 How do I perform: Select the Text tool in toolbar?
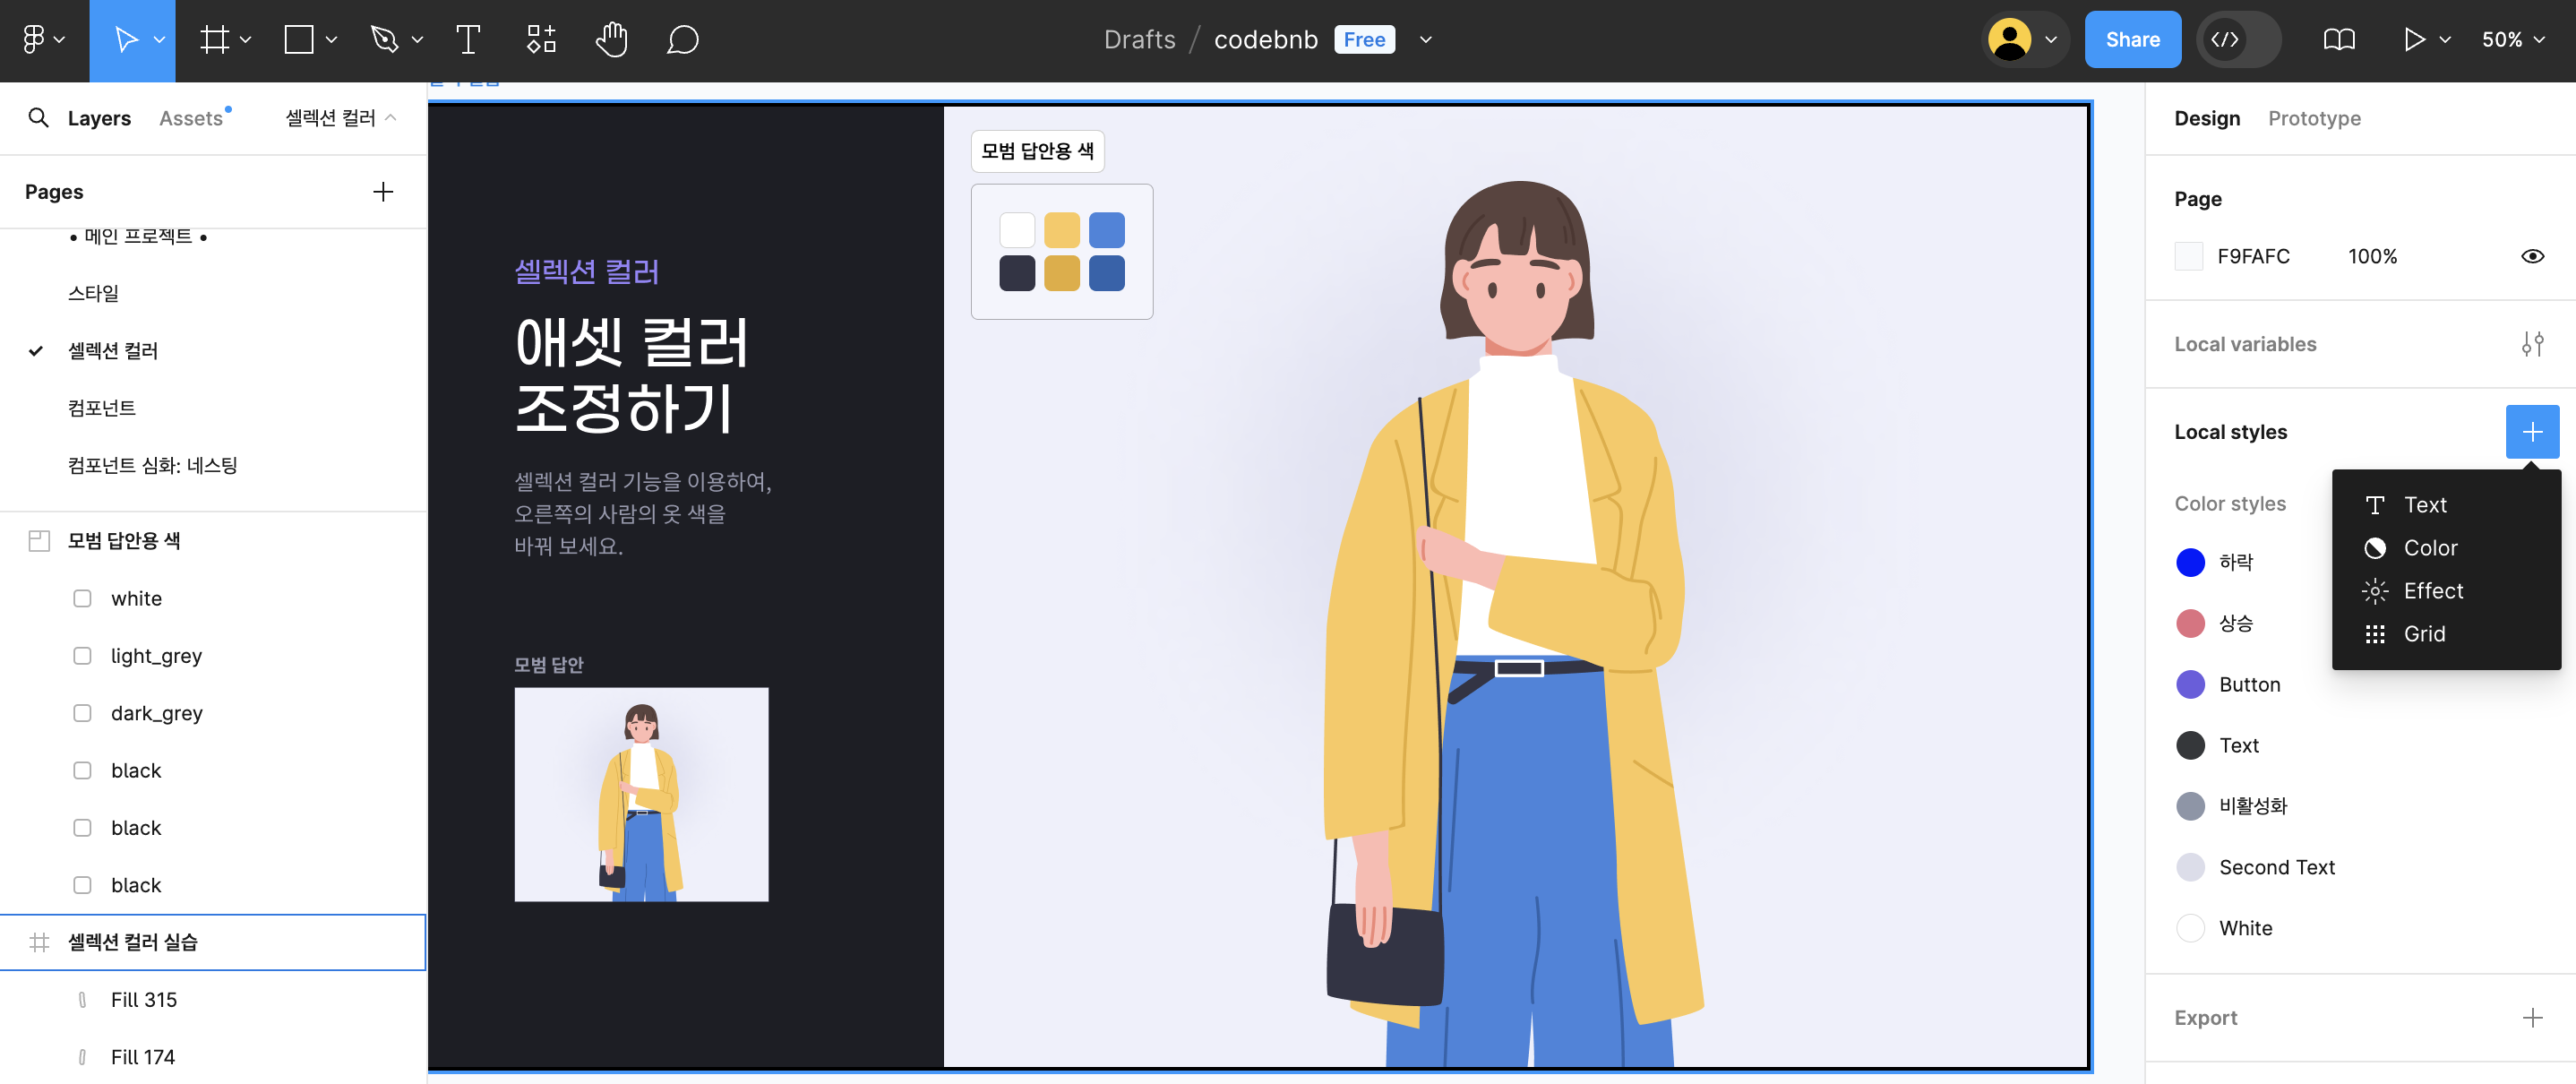click(467, 40)
